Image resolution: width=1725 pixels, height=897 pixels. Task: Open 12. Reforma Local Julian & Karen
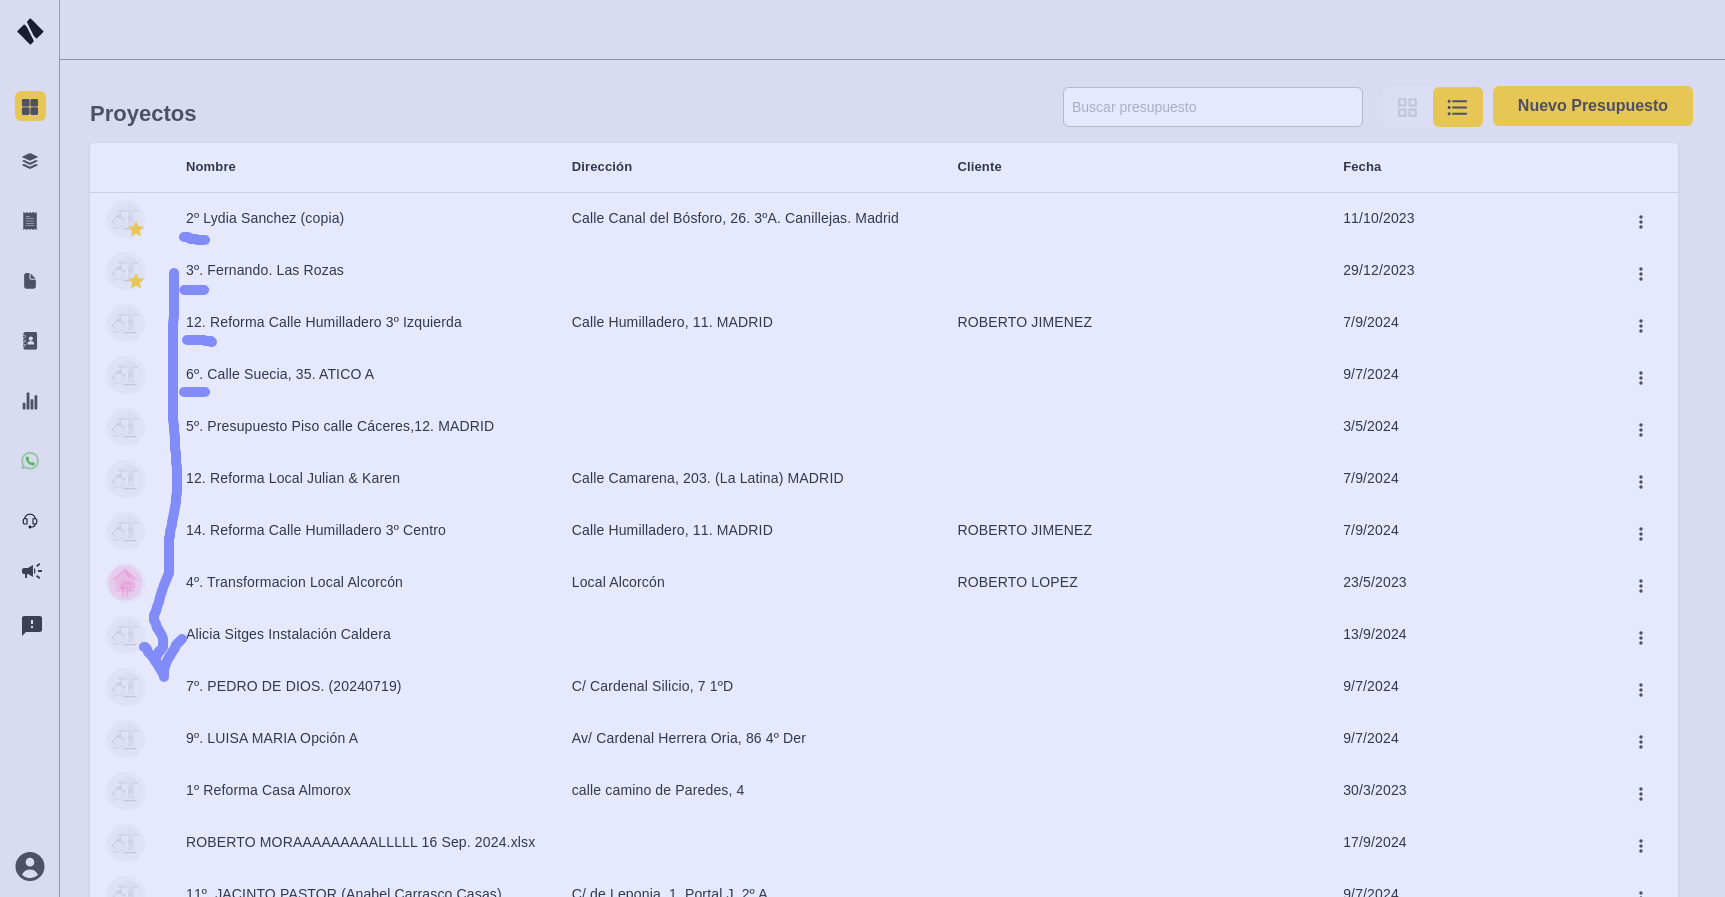[x=293, y=478]
